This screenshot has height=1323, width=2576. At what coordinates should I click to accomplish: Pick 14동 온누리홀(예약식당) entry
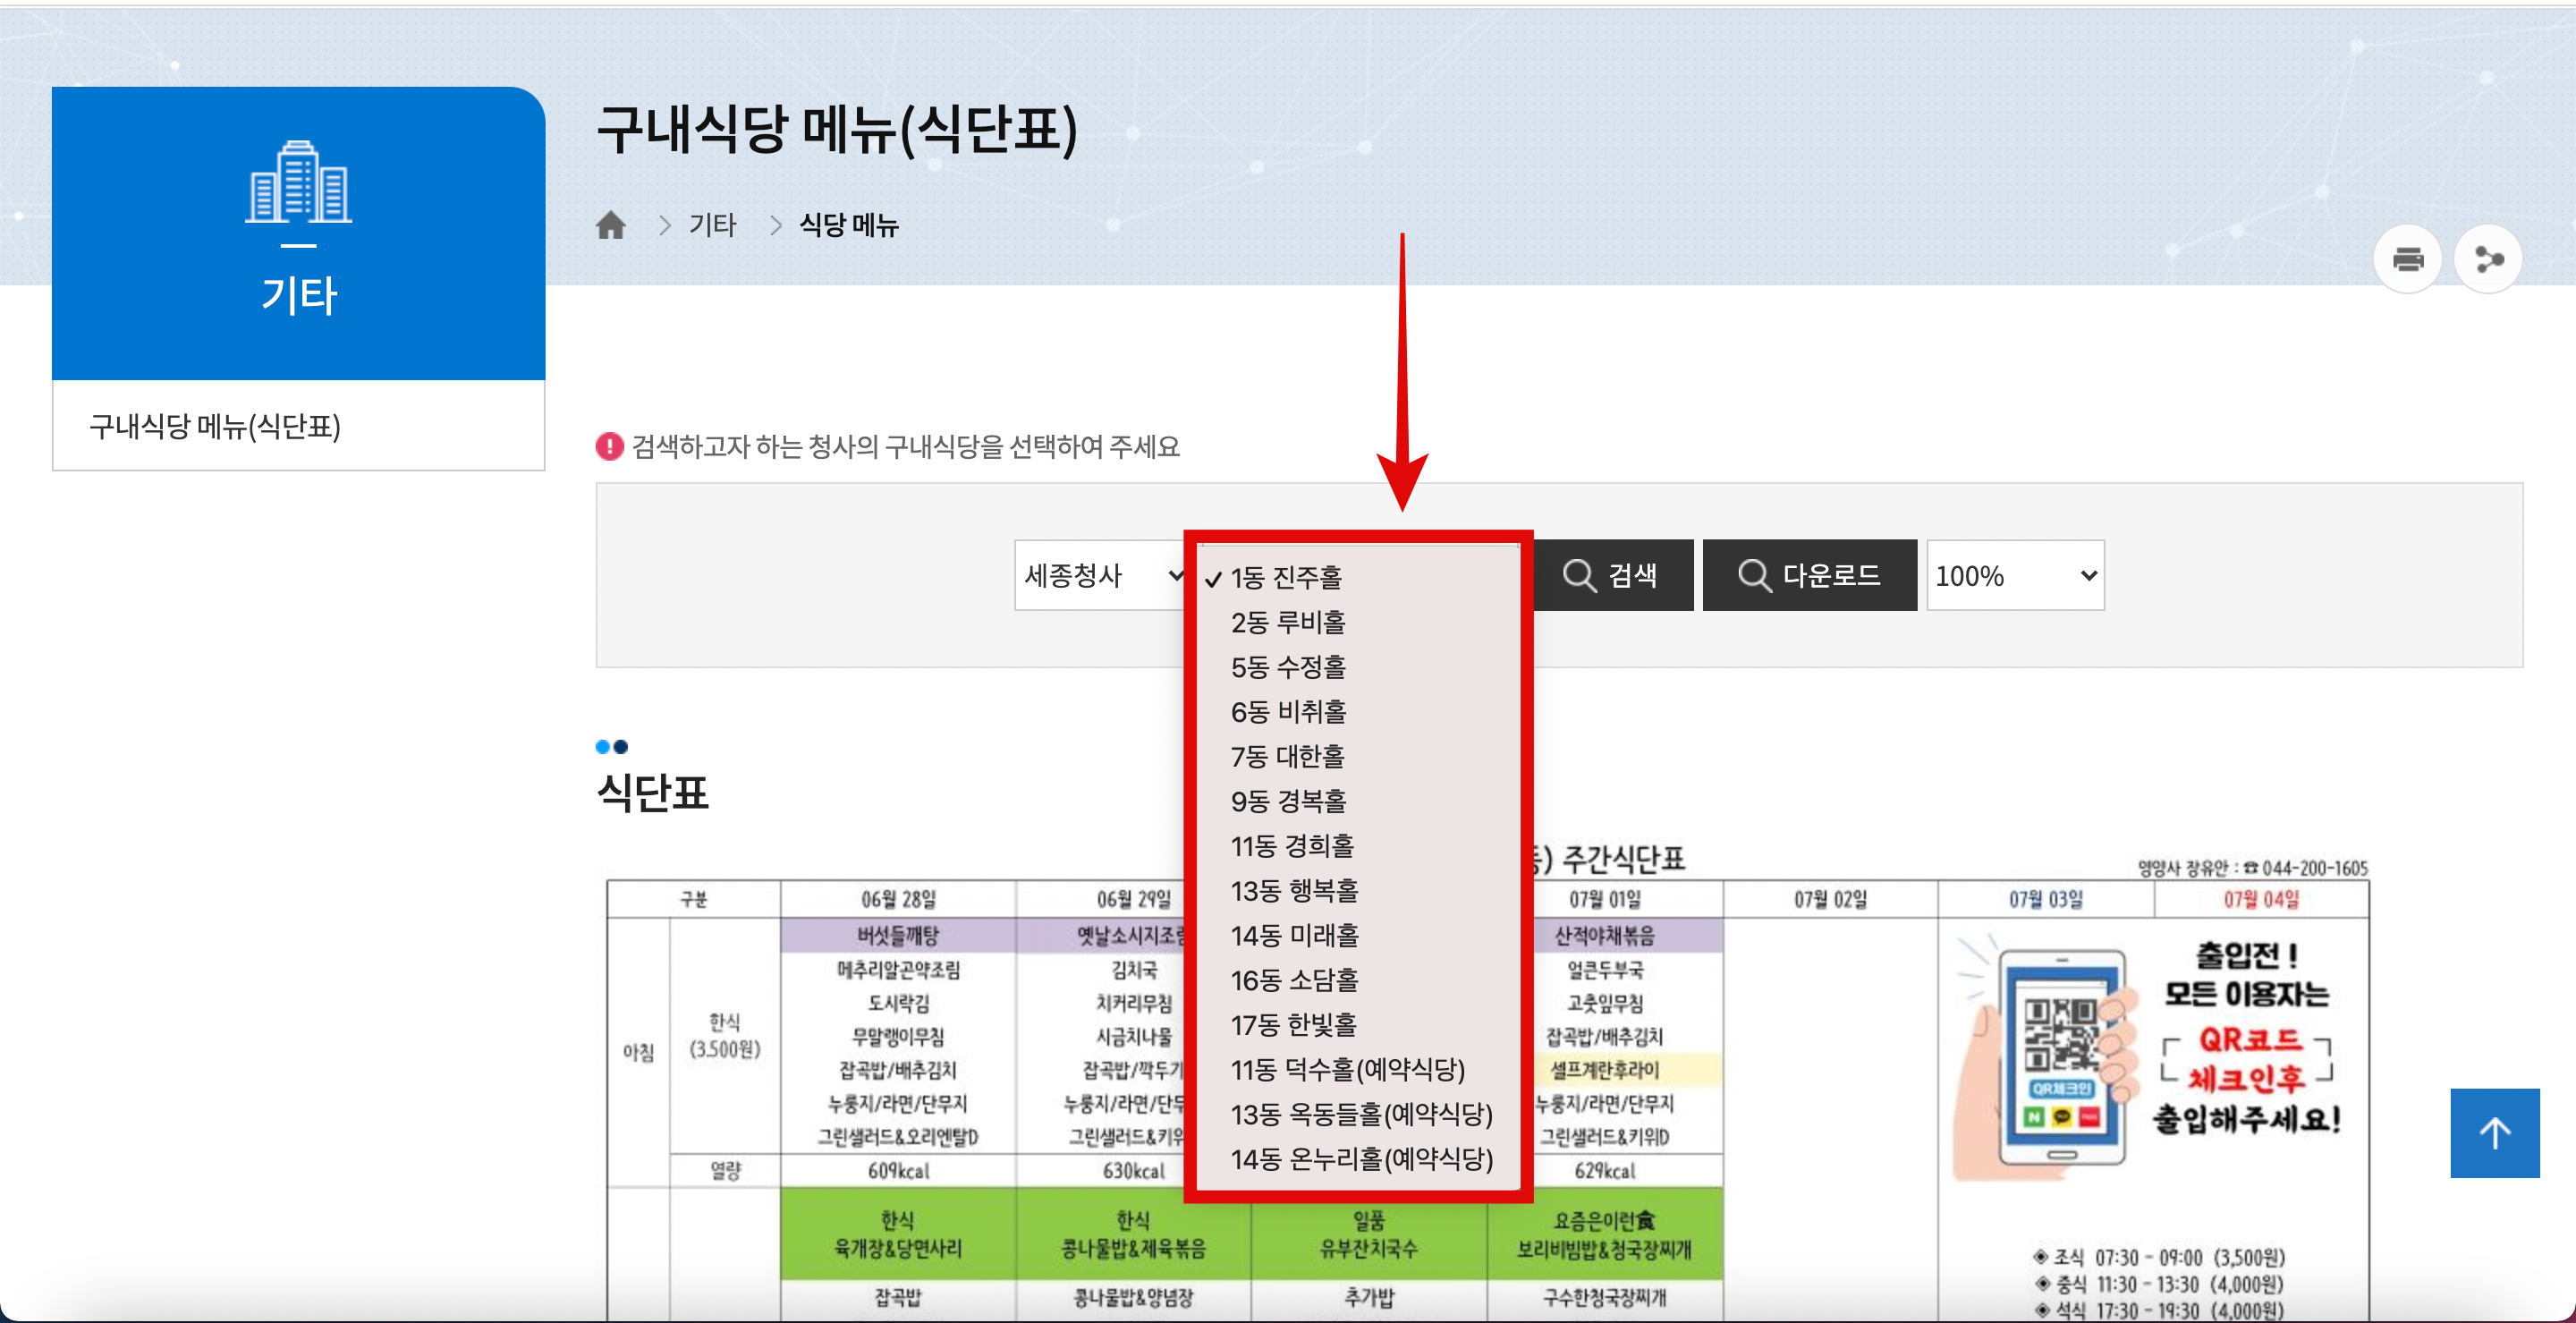tap(1361, 1159)
